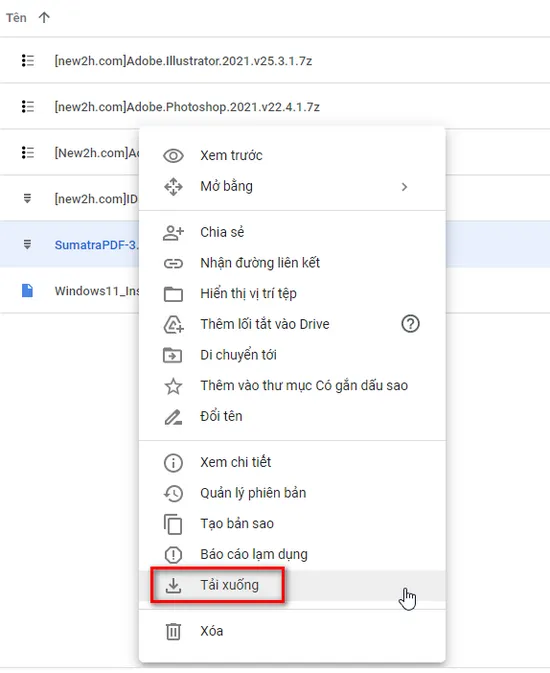Click the Tên column header
Image resolution: width=550 pixels, height=673 pixels.
[x=16, y=18]
